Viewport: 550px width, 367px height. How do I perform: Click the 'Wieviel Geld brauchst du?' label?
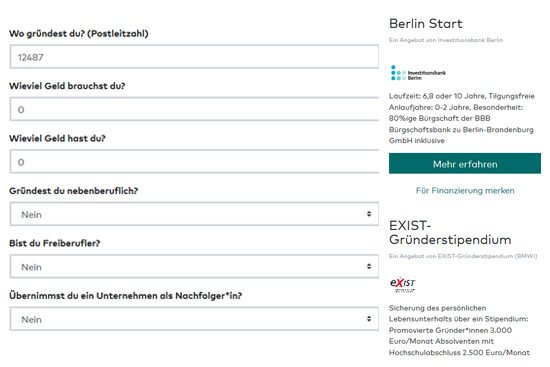(x=67, y=86)
